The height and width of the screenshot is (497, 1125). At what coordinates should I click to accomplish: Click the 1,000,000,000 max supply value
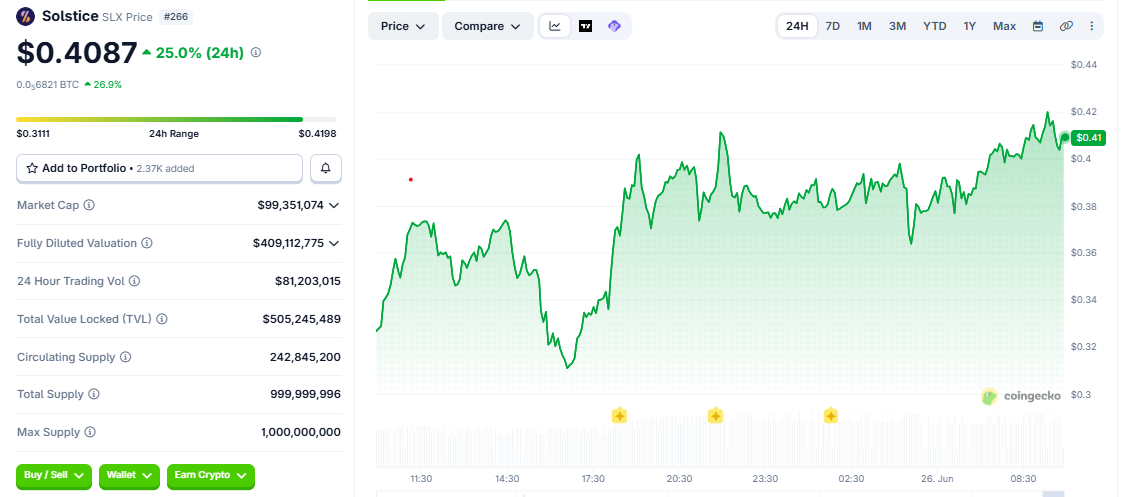coord(301,432)
